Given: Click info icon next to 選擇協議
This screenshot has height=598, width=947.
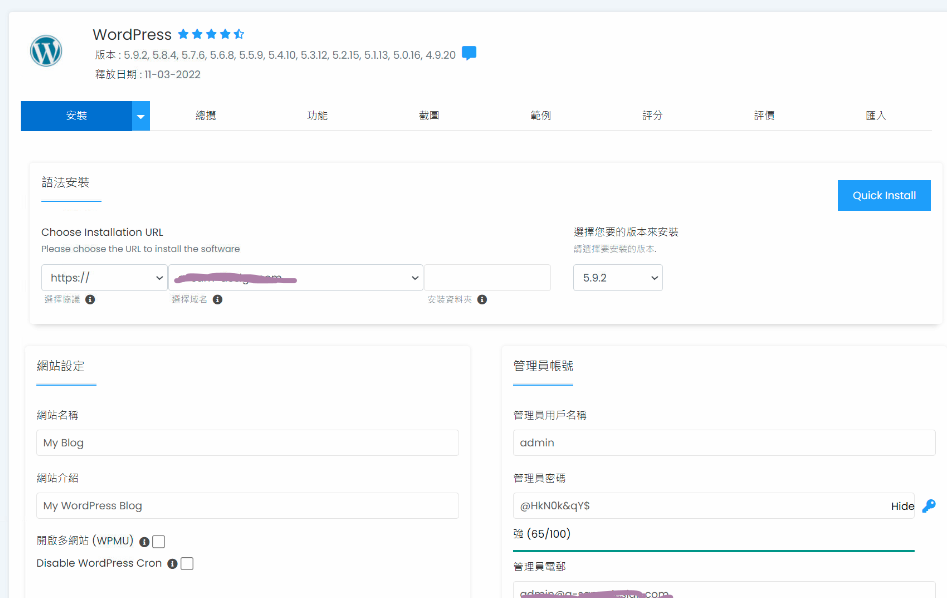Looking at the screenshot, I should (x=90, y=299).
